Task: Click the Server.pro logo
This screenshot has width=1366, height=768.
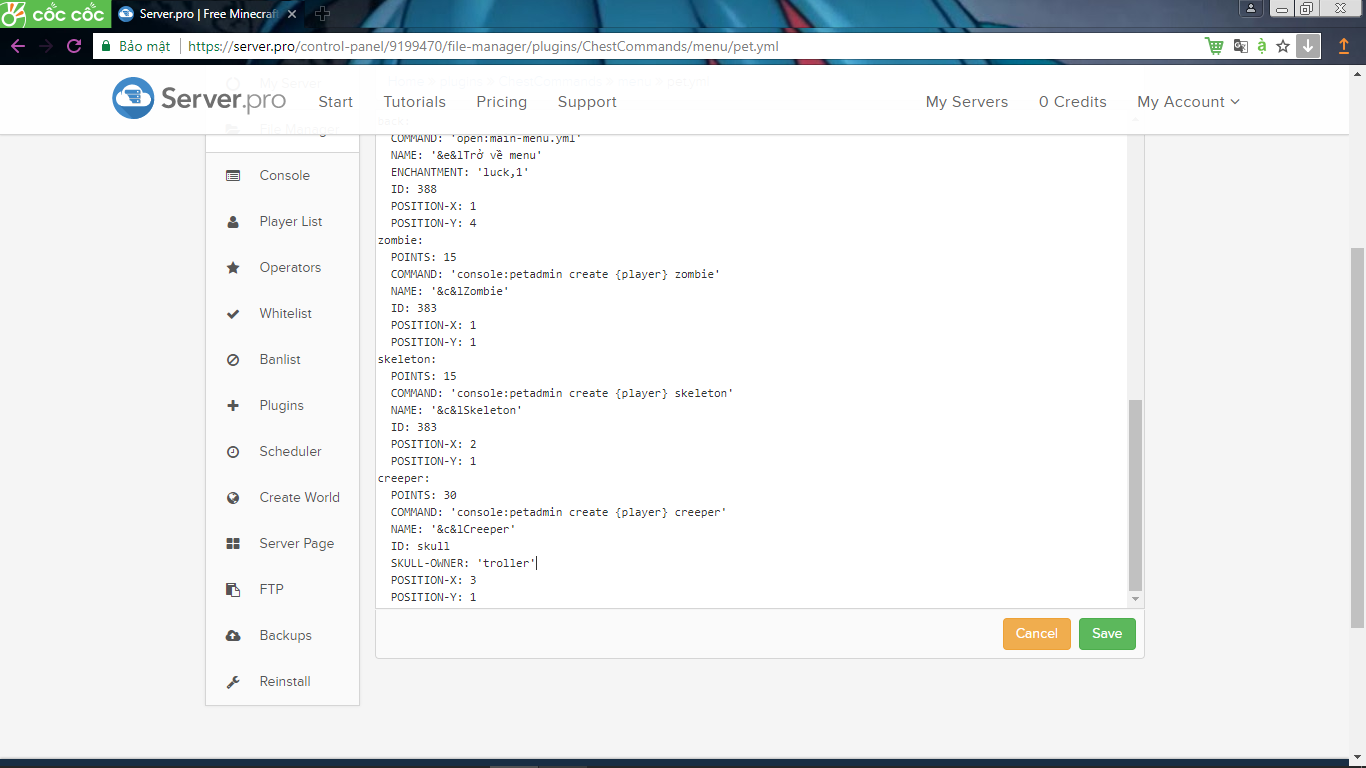Action: coord(199,99)
